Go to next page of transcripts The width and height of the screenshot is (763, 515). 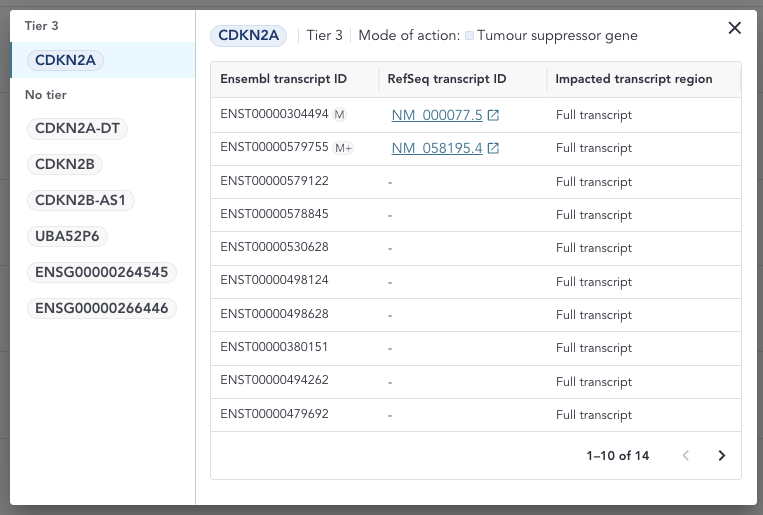(722, 456)
